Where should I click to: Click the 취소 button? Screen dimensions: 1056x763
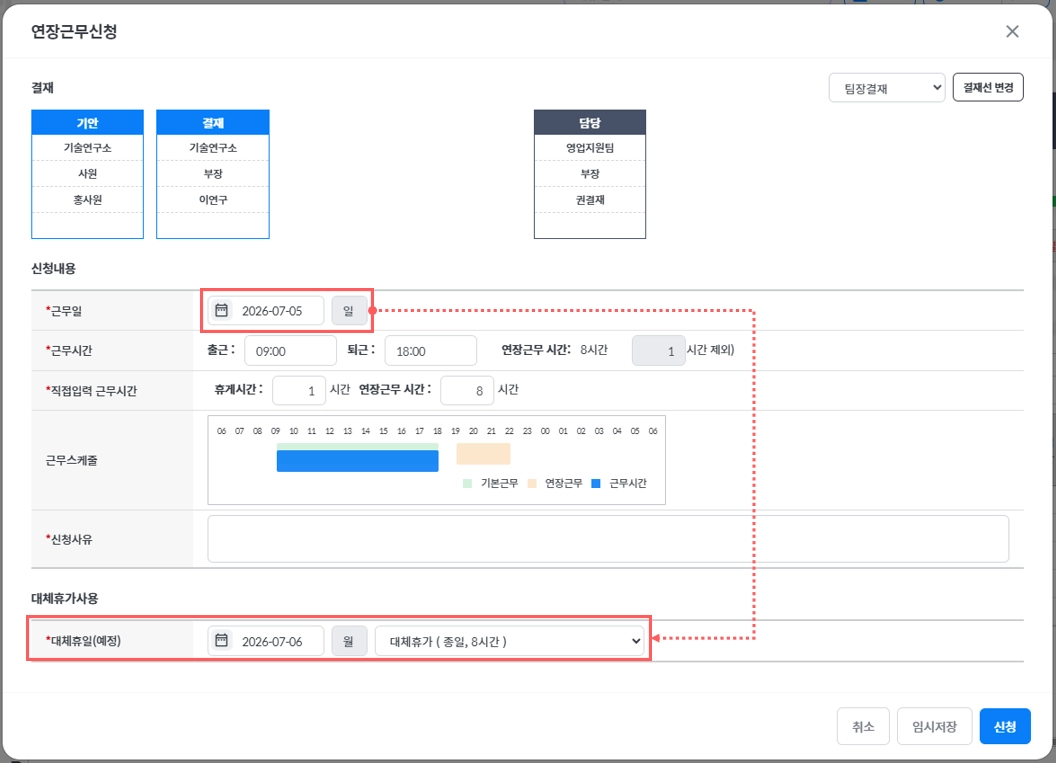click(863, 727)
